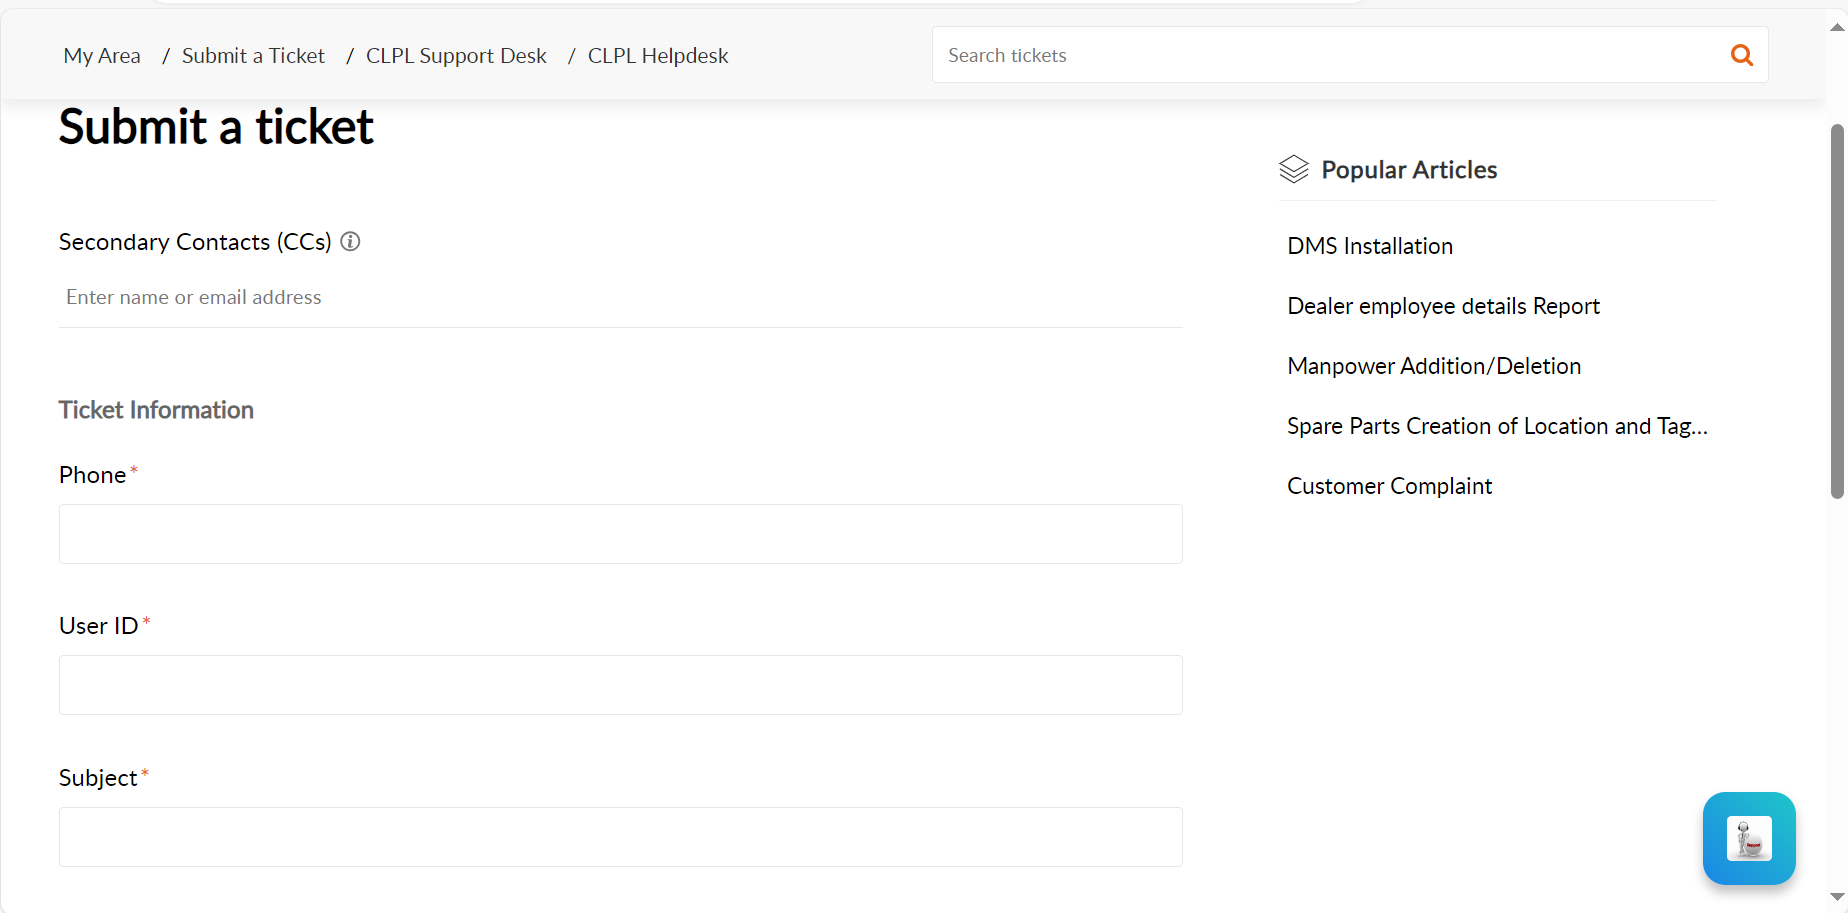Screen dimensions: 1848x913
Task: Open the DMS Installation article
Action: 1370,246
